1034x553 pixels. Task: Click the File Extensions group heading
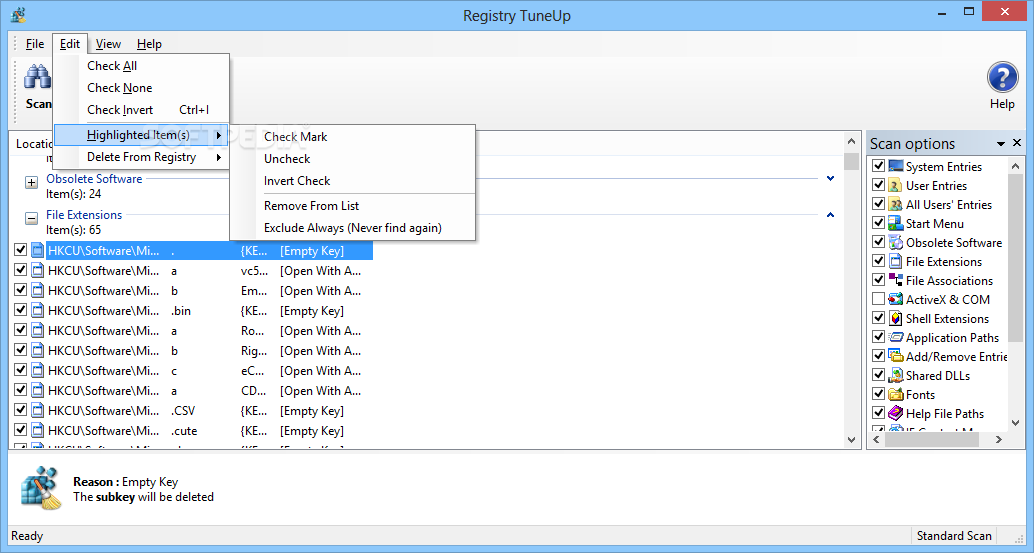(84, 215)
